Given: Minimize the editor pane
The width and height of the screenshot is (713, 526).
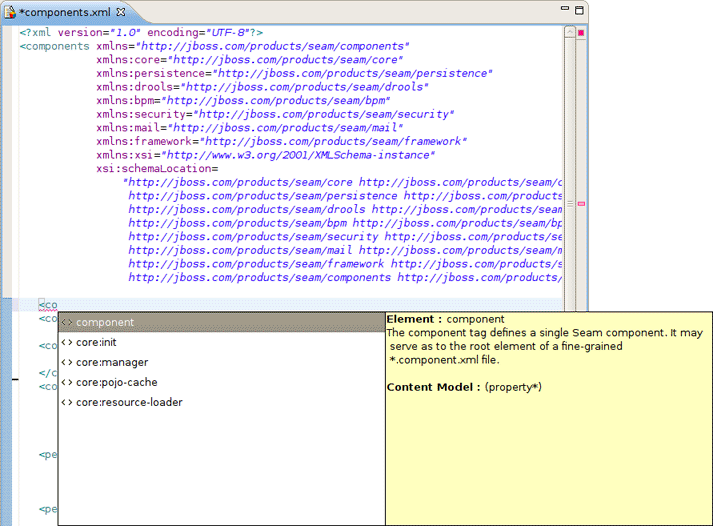Looking at the screenshot, I should (561, 10).
